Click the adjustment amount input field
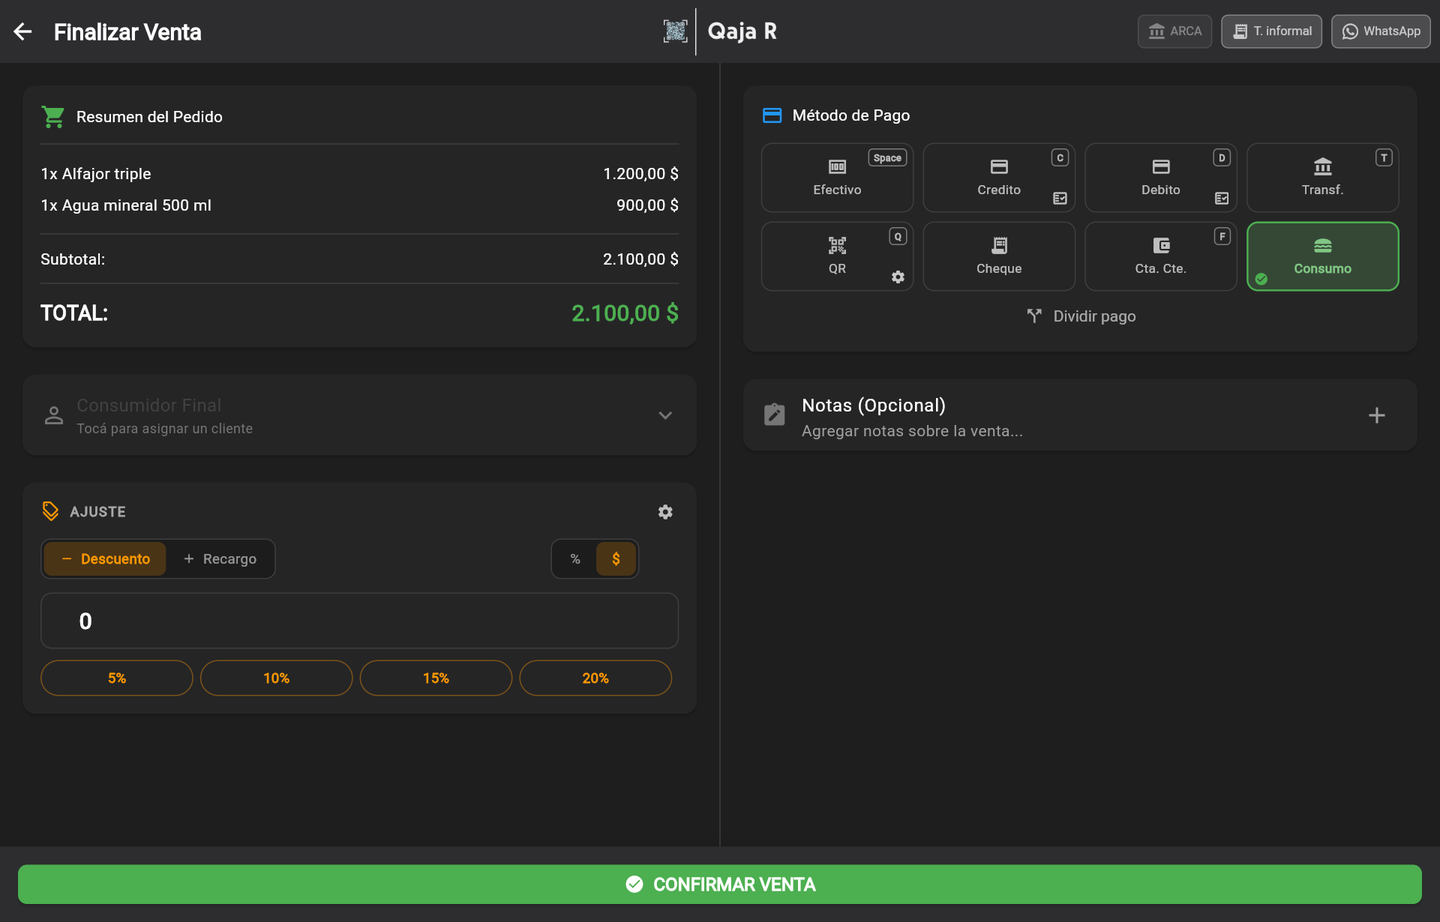1440x922 pixels. coord(360,621)
